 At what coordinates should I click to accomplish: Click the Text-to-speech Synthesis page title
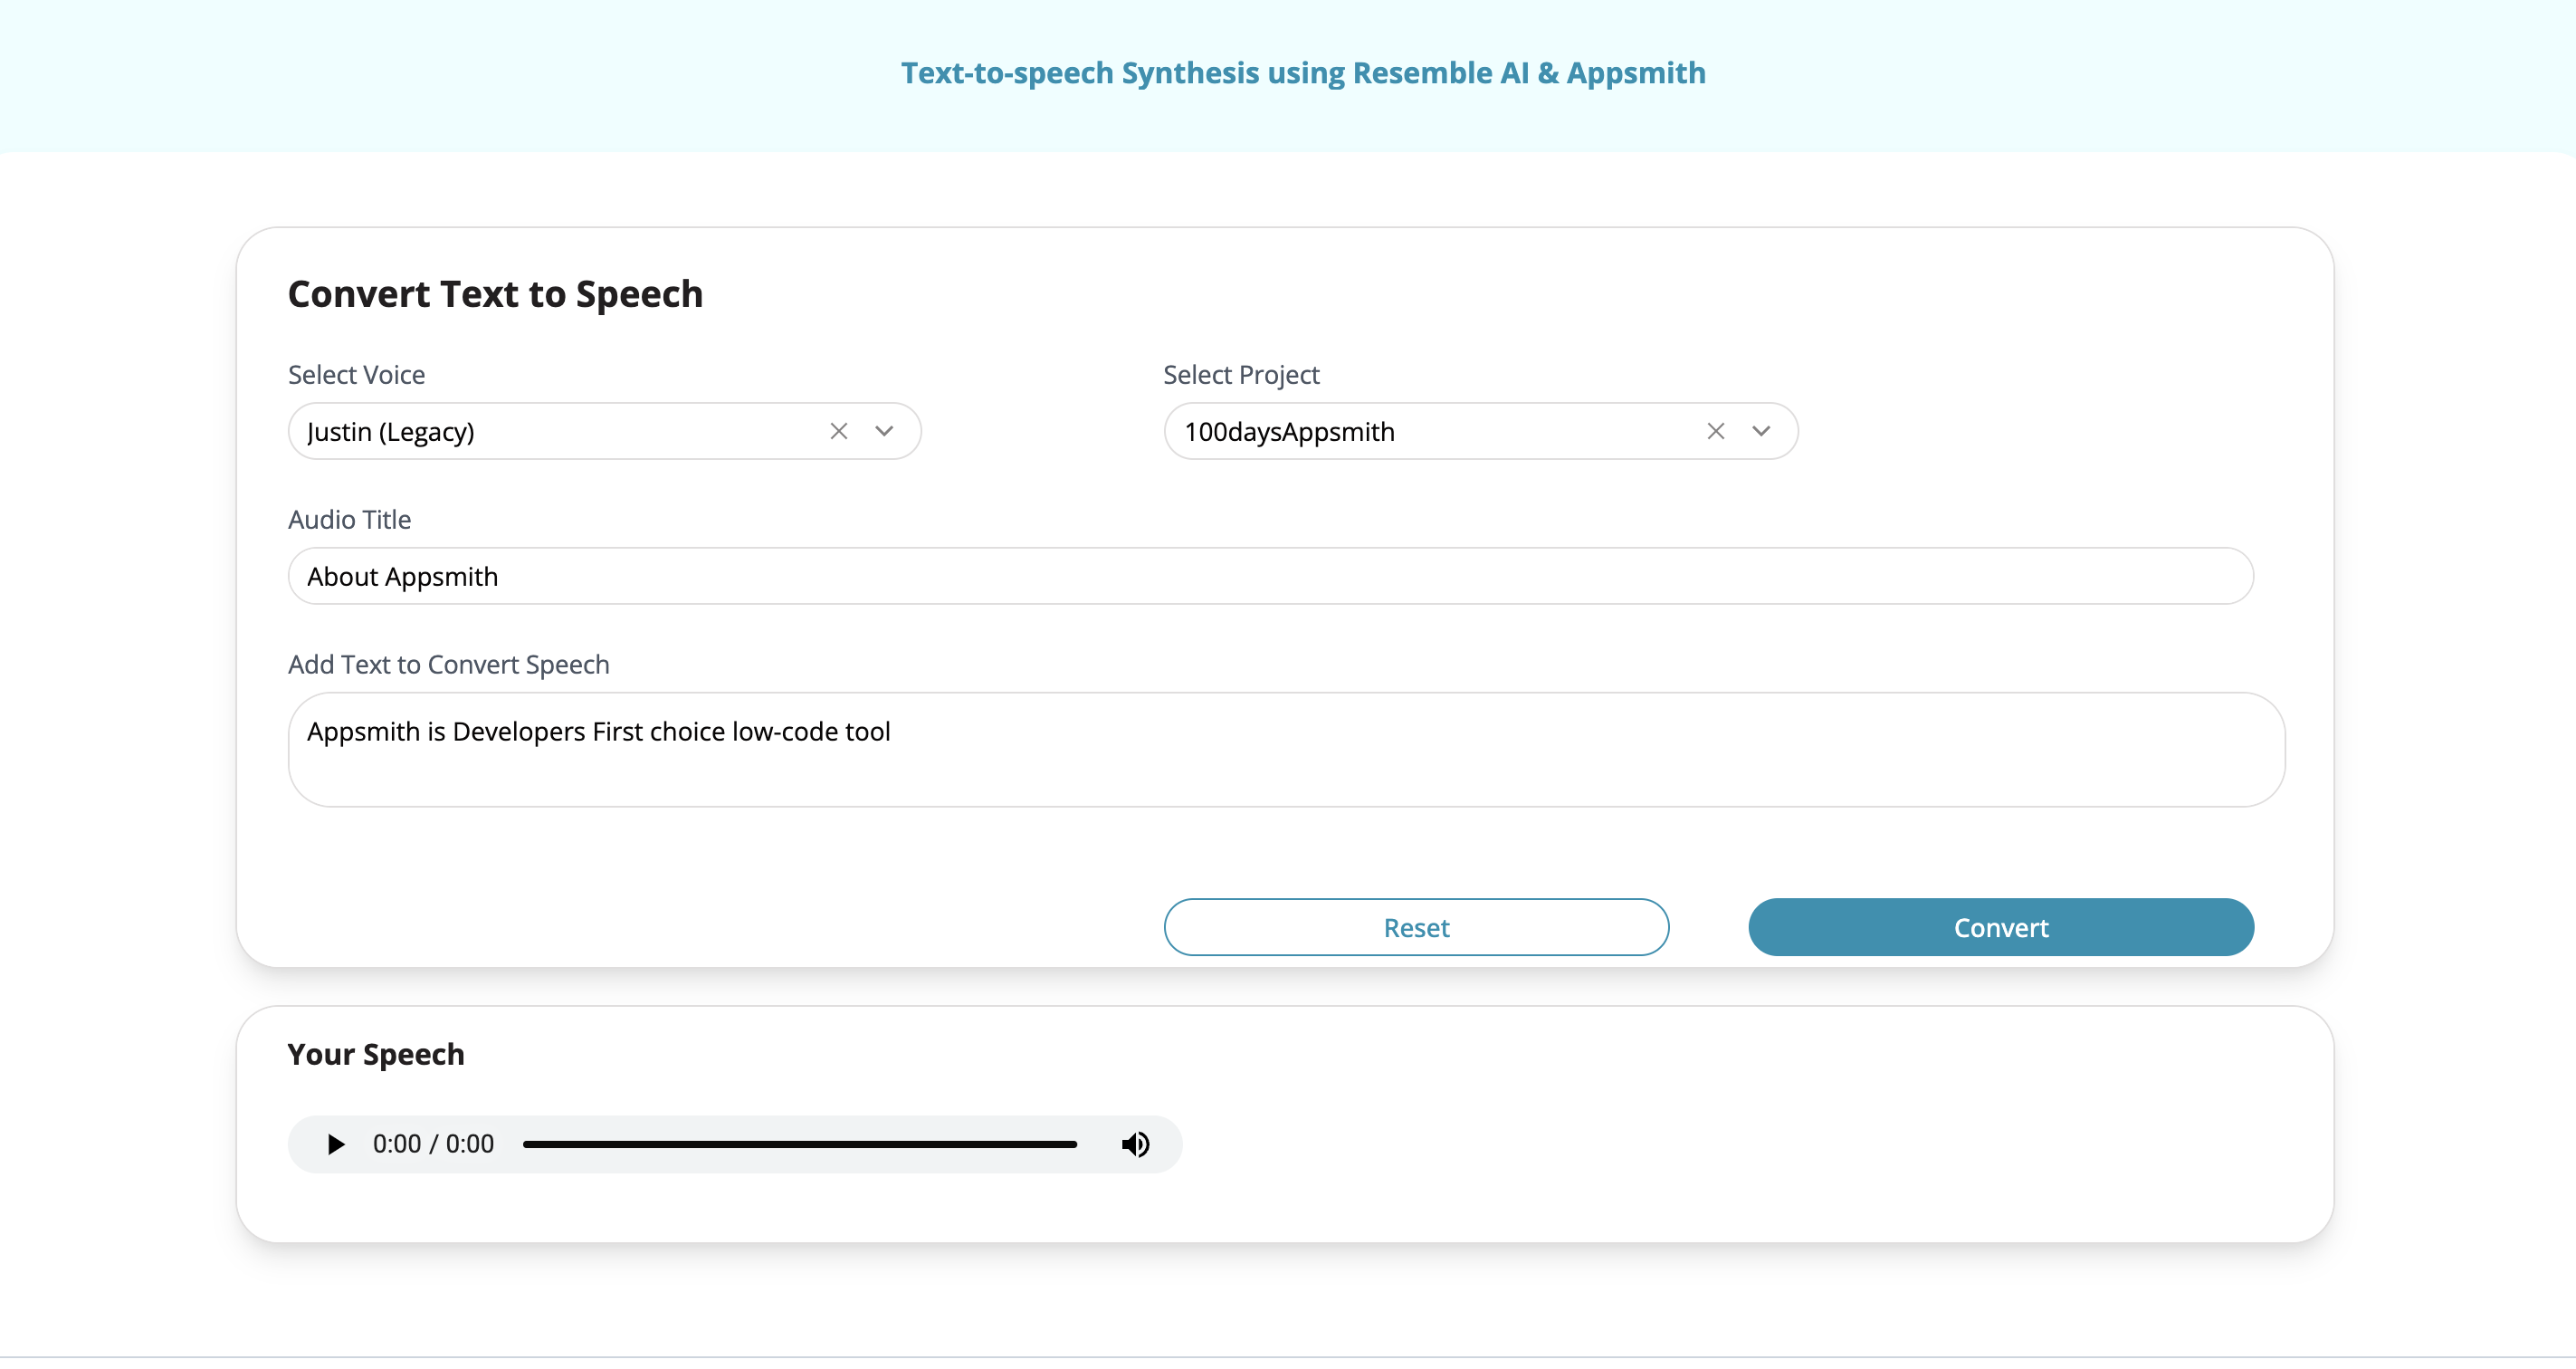[1302, 73]
